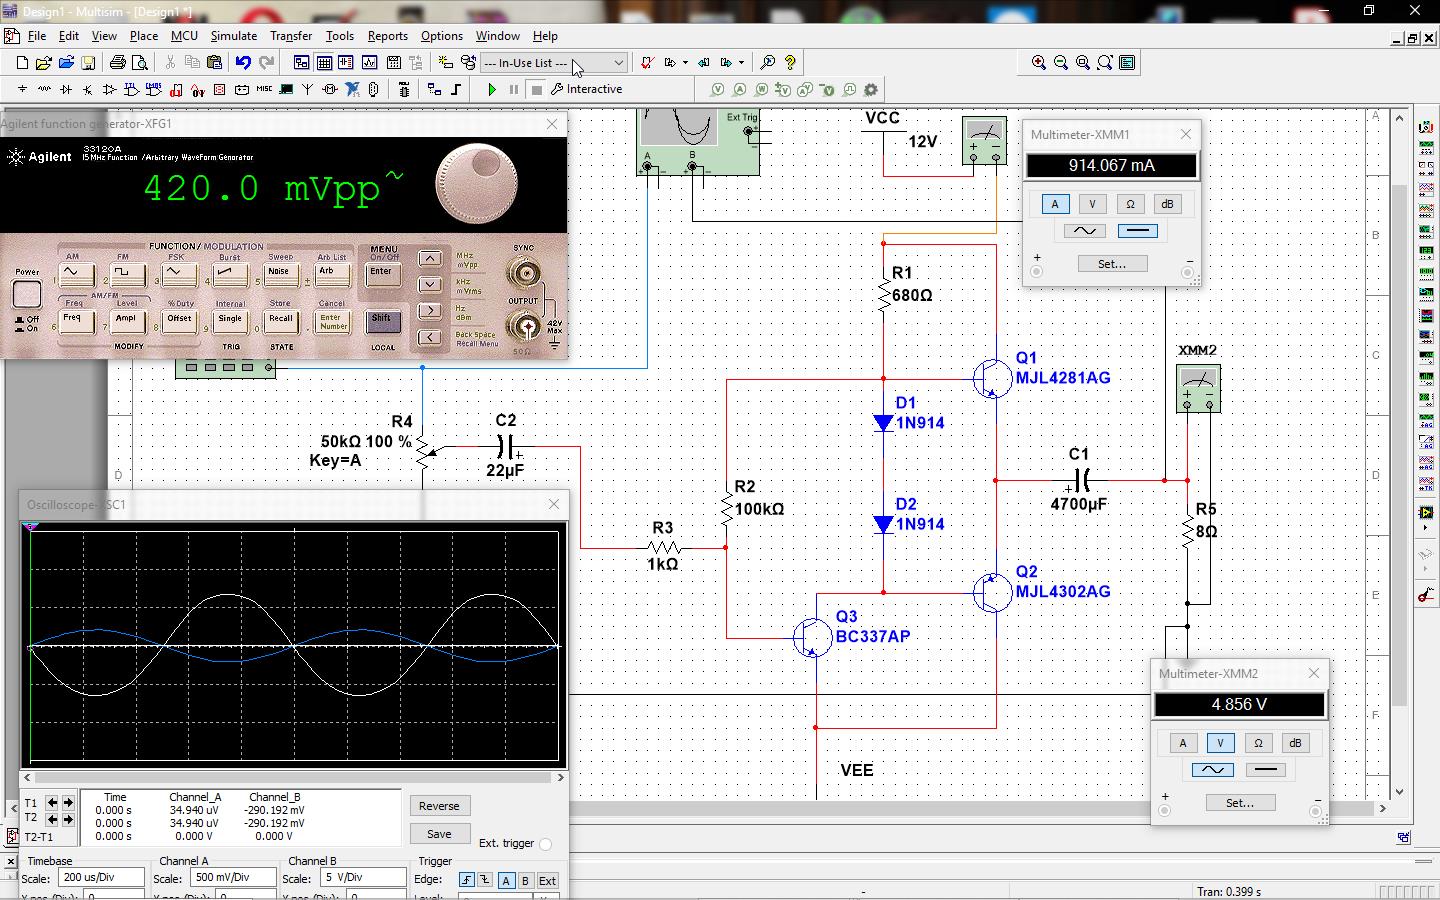Click Set... button in Multimeter-XMM2
Image resolution: width=1440 pixels, height=900 pixels.
click(x=1240, y=803)
